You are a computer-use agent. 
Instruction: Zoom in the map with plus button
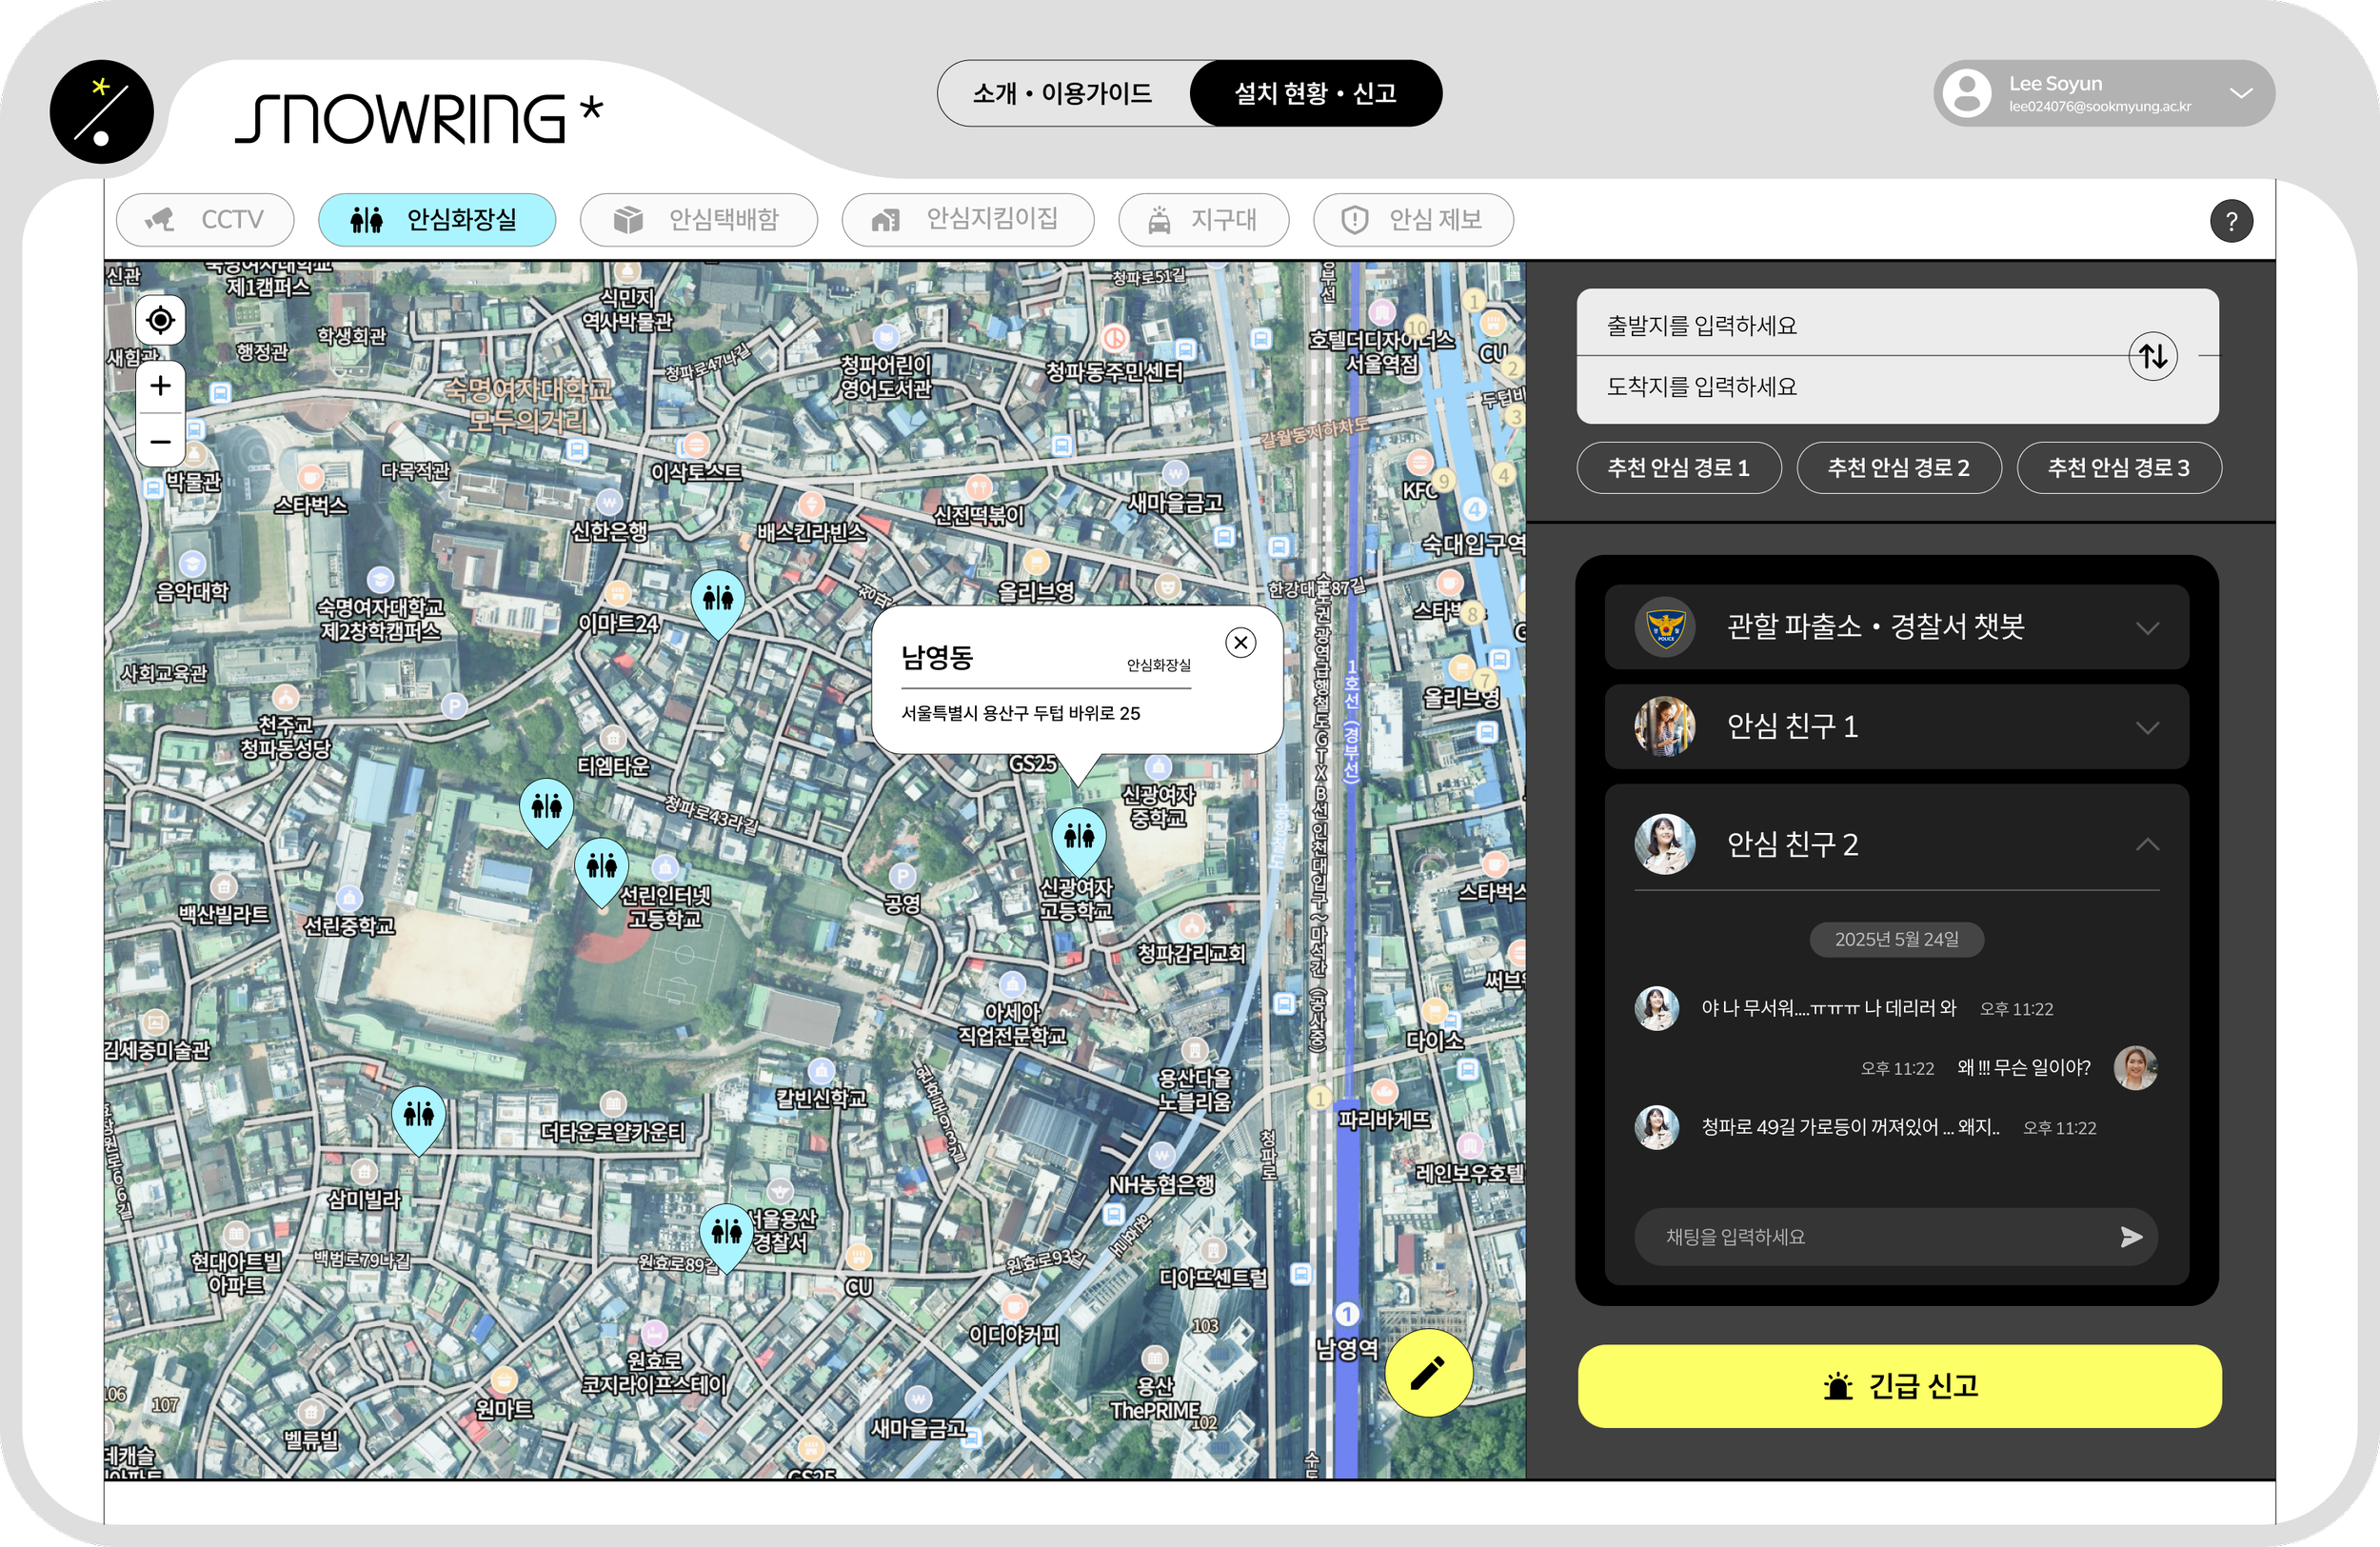(x=160, y=386)
